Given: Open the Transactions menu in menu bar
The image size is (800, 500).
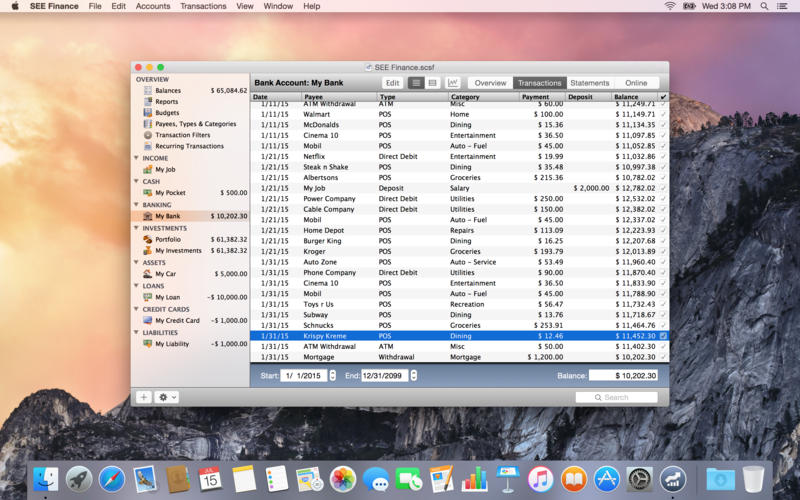Looking at the screenshot, I should pyautogui.click(x=203, y=6).
